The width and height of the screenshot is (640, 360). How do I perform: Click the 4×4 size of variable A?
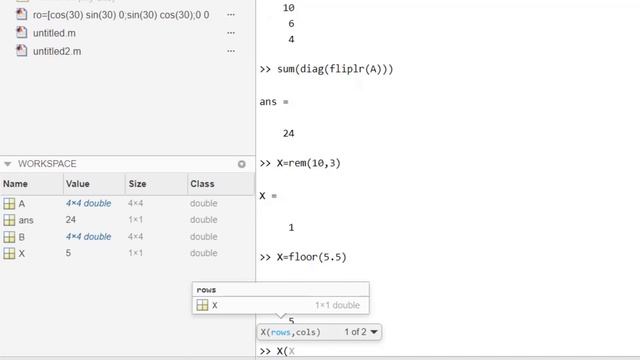point(136,203)
